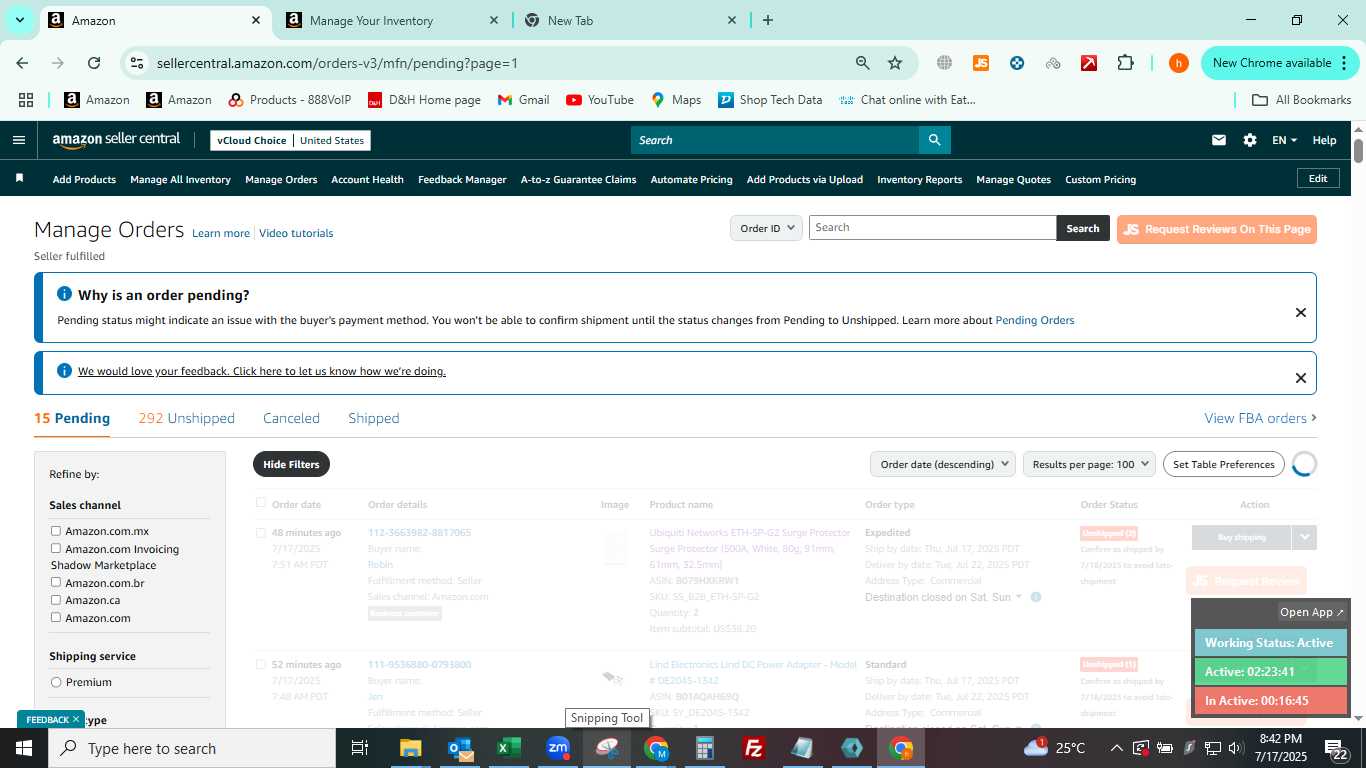The image size is (1366, 768).
Task: Open order 112-3663982-8817065 link
Action: tap(419, 532)
